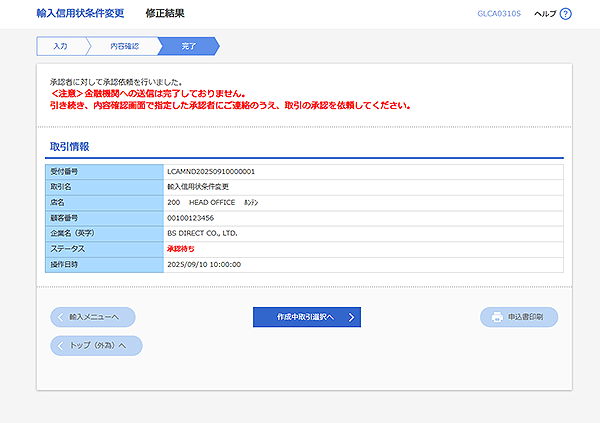Click the 輸入信用状条件変更 page title

[x=80, y=13]
